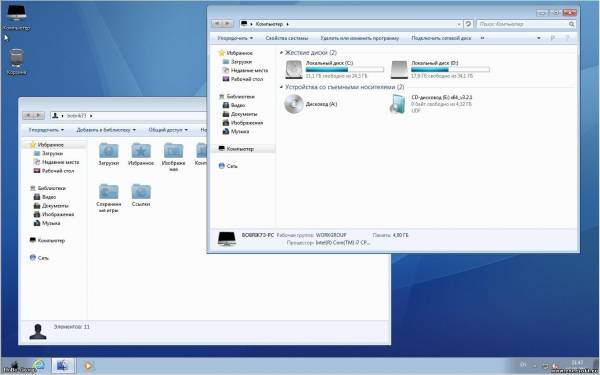The width and height of the screenshot is (600, 375).
Task: Open Локальный диск (D:) drive icon
Action: [399, 70]
